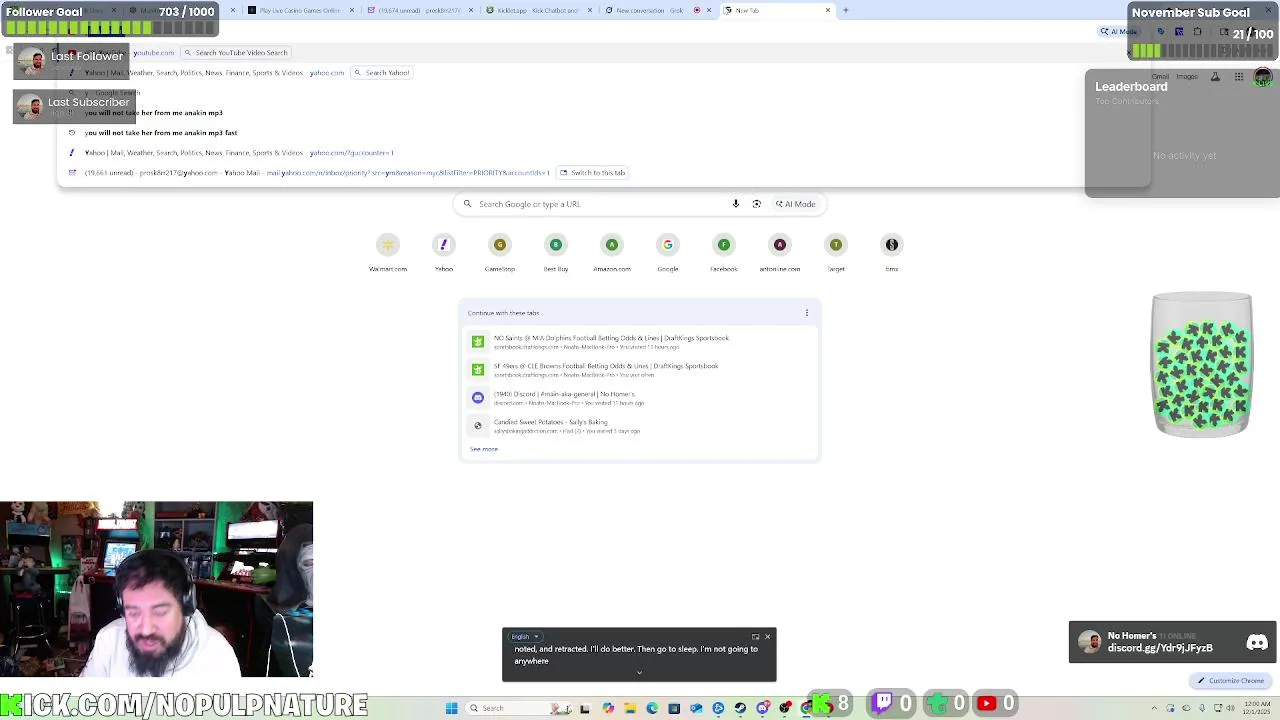Click the See more link
Viewport: 1280px width, 720px height.
coord(484,449)
